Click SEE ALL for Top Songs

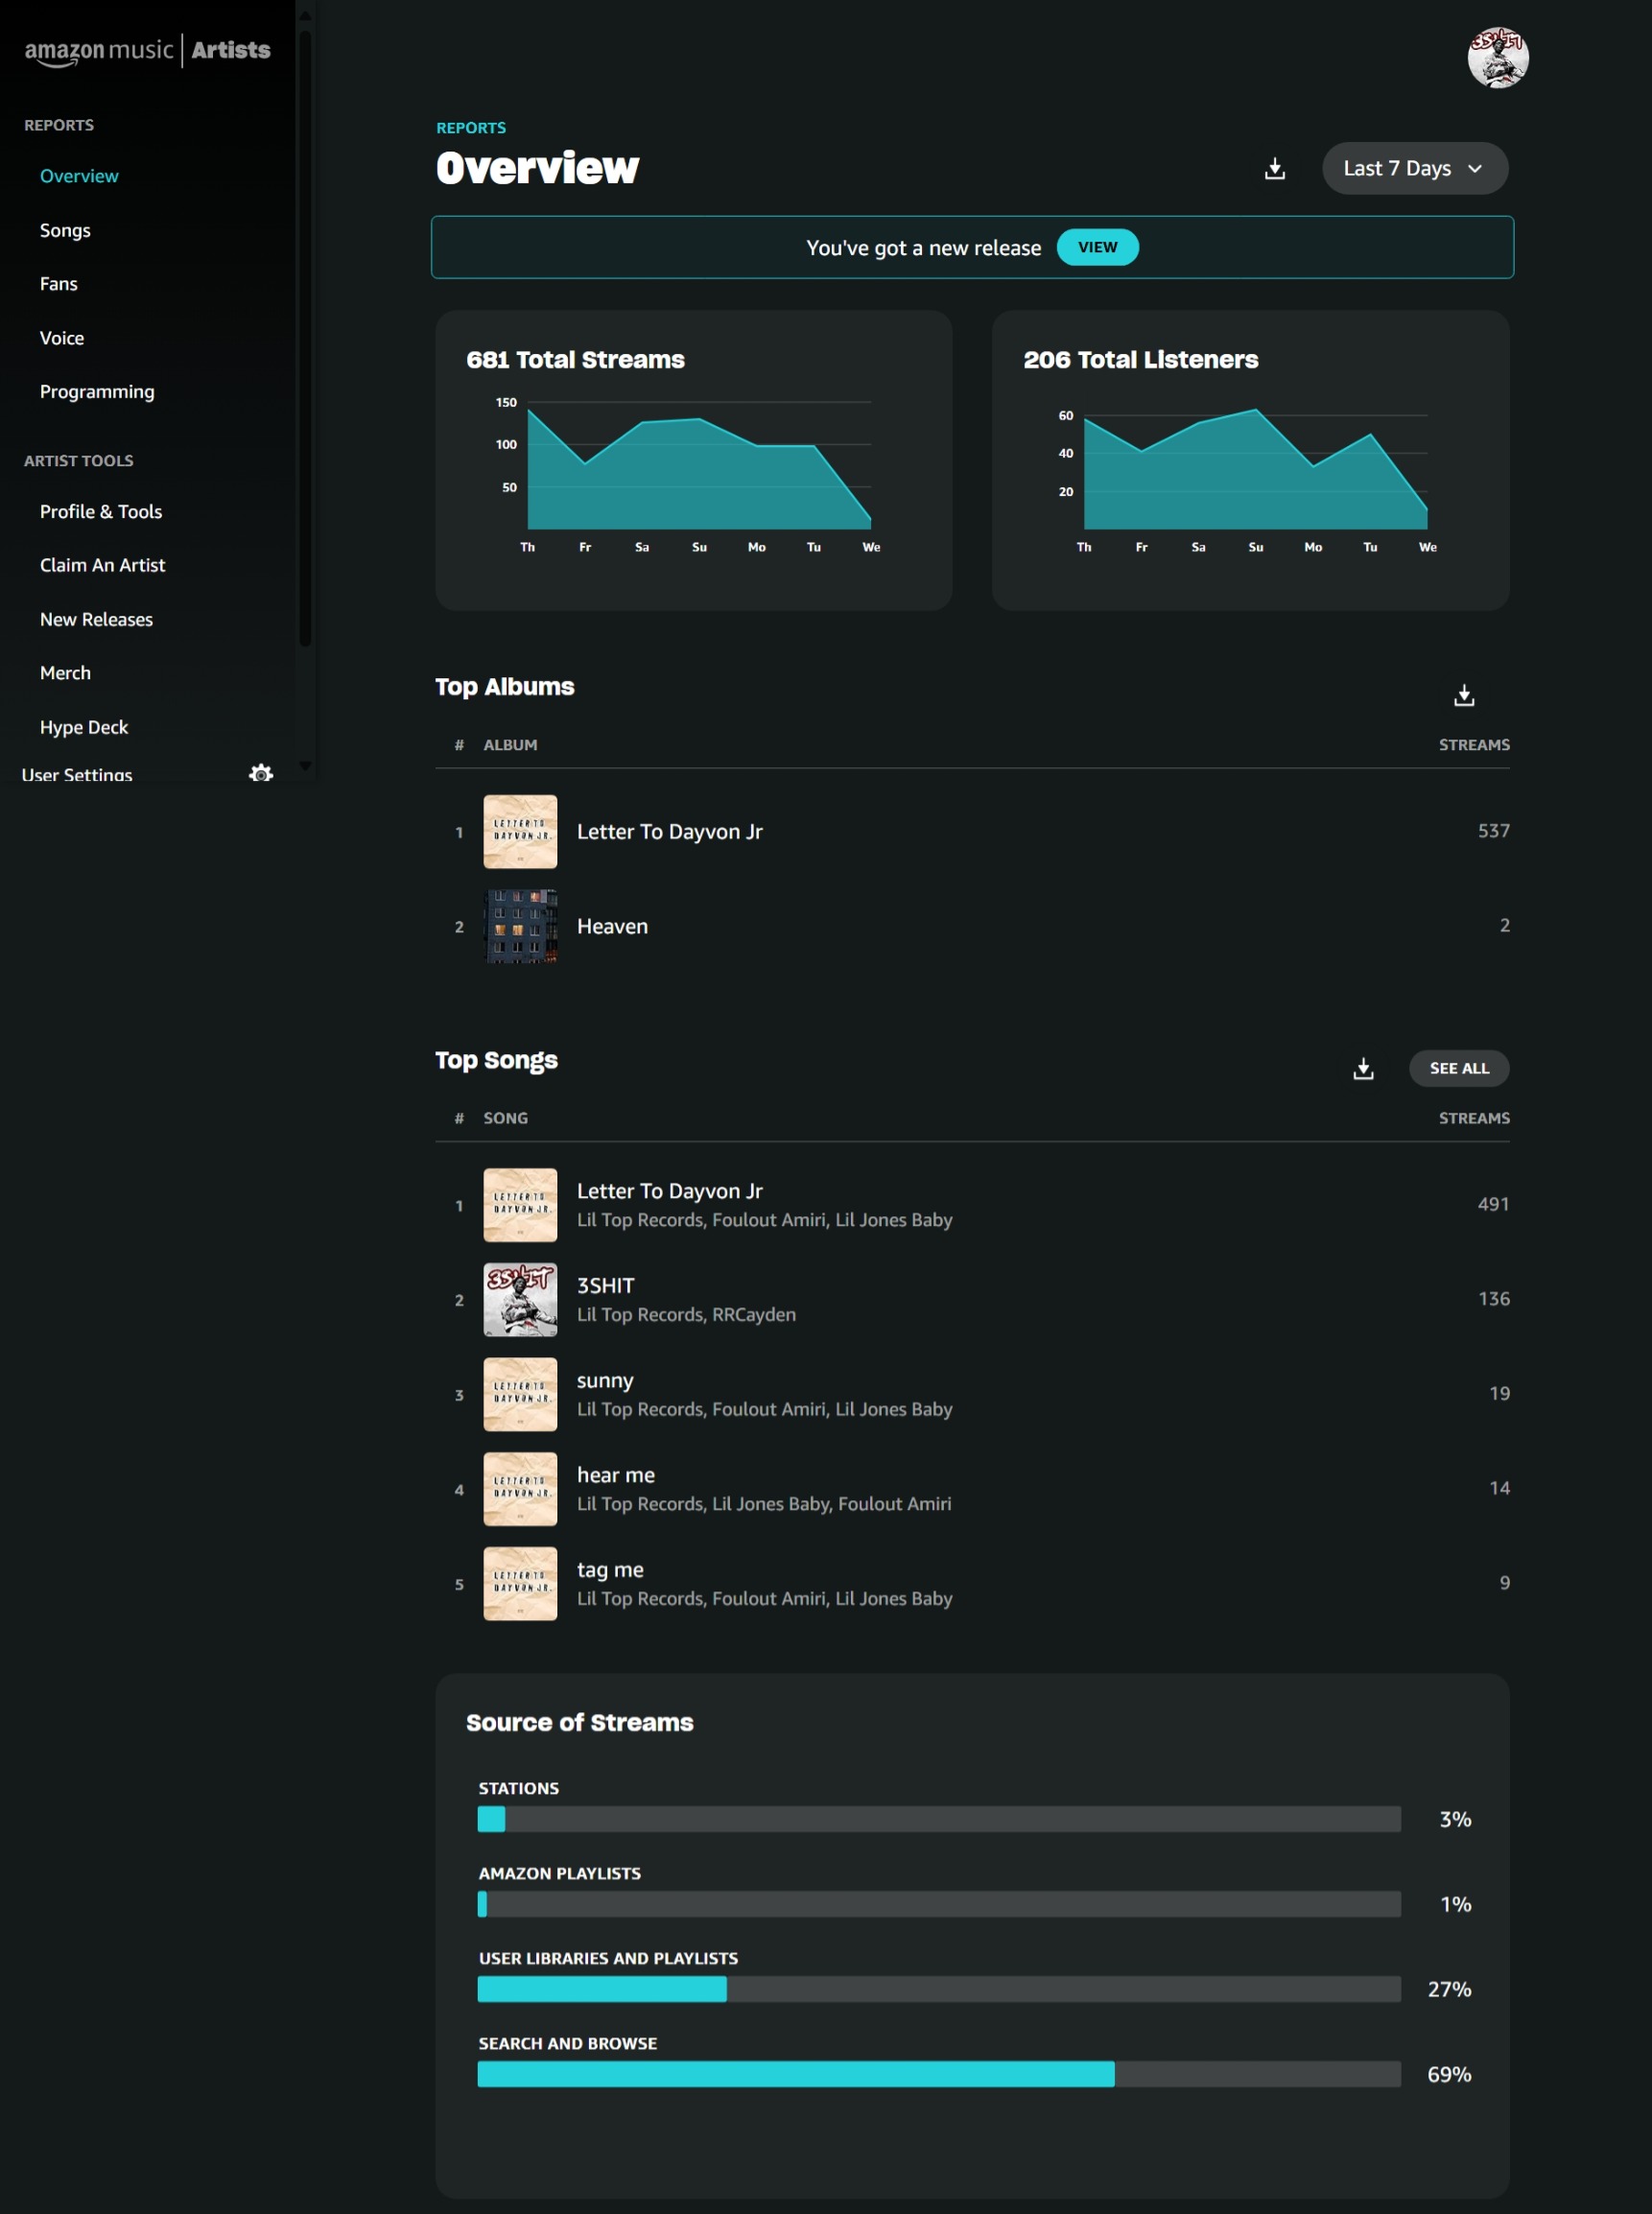click(x=1458, y=1068)
